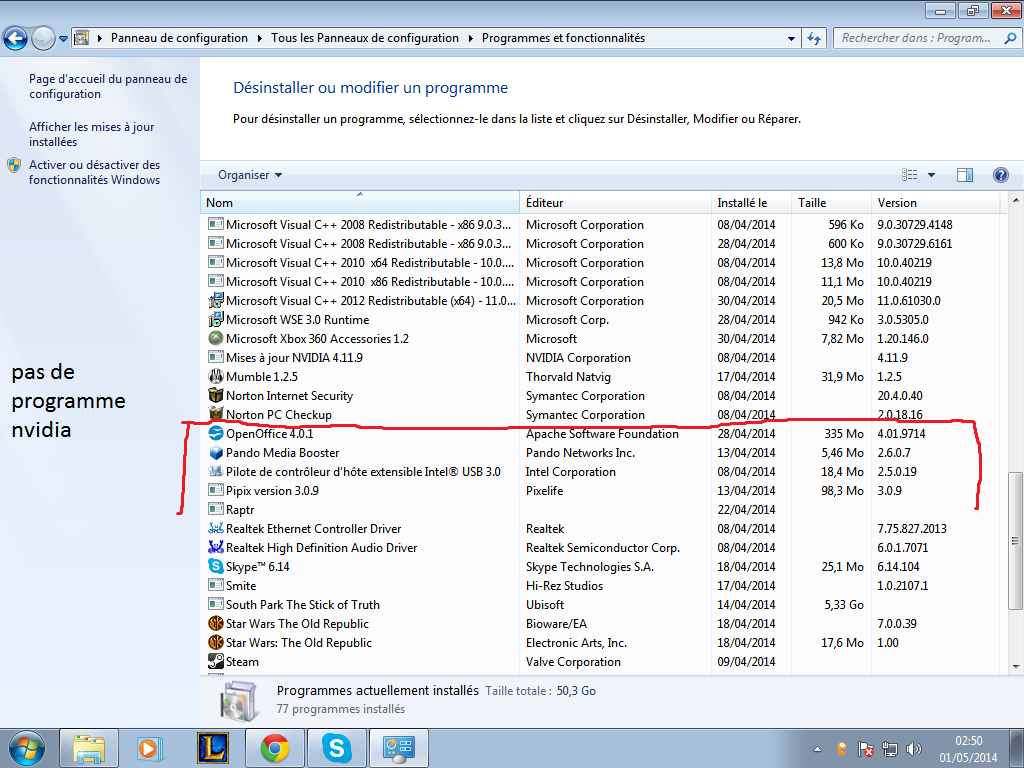Open the recent pages dropdown arrow
The image size is (1024, 768).
63,39
